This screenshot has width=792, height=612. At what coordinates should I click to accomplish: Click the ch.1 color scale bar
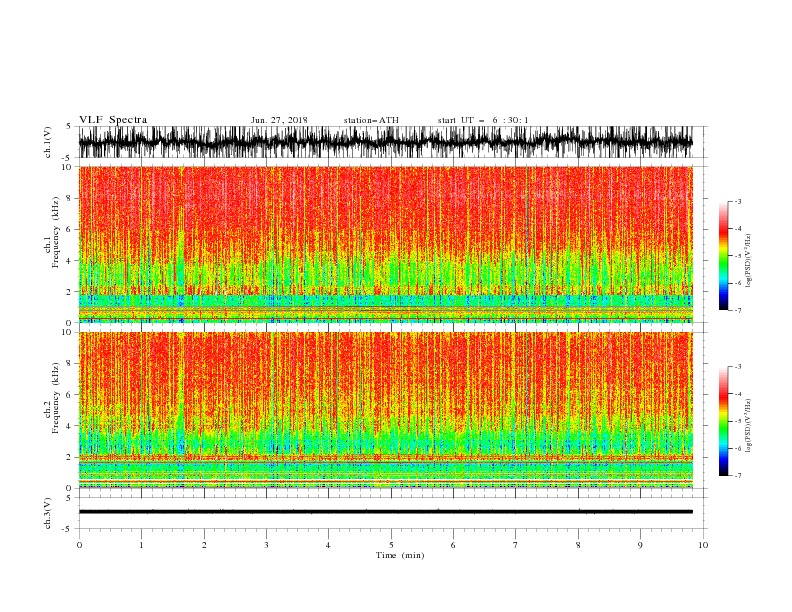(x=723, y=256)
